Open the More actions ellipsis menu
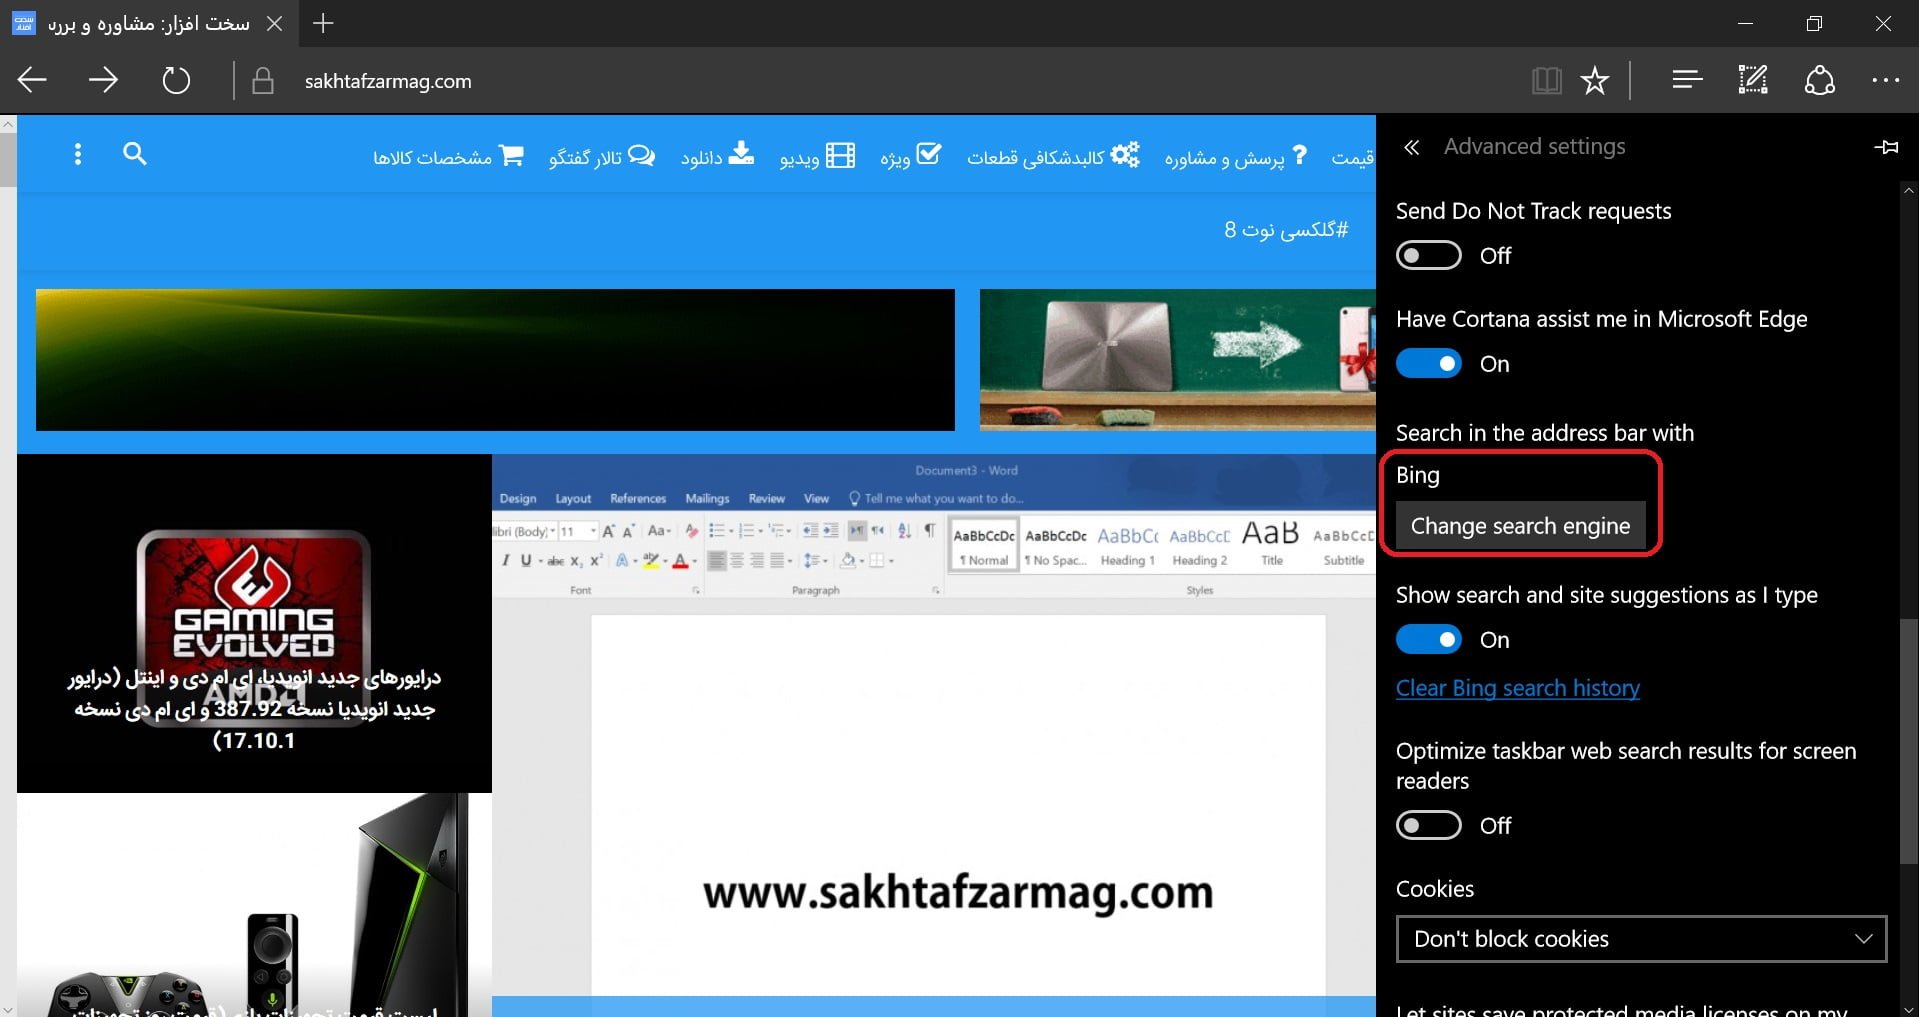The height and width of the screenshot is (1017, 1919). coord(1885,80)
